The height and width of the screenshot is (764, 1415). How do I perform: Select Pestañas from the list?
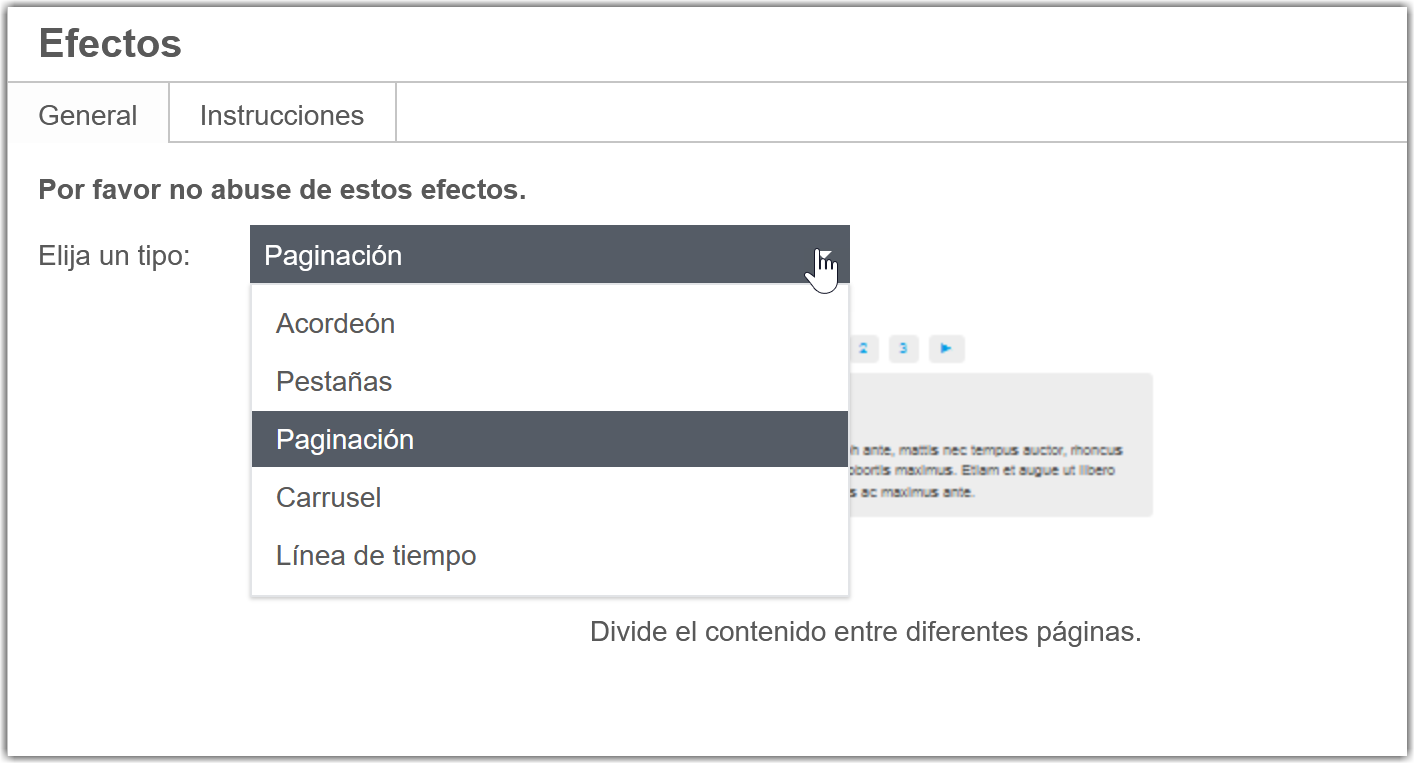pos(333,381)
